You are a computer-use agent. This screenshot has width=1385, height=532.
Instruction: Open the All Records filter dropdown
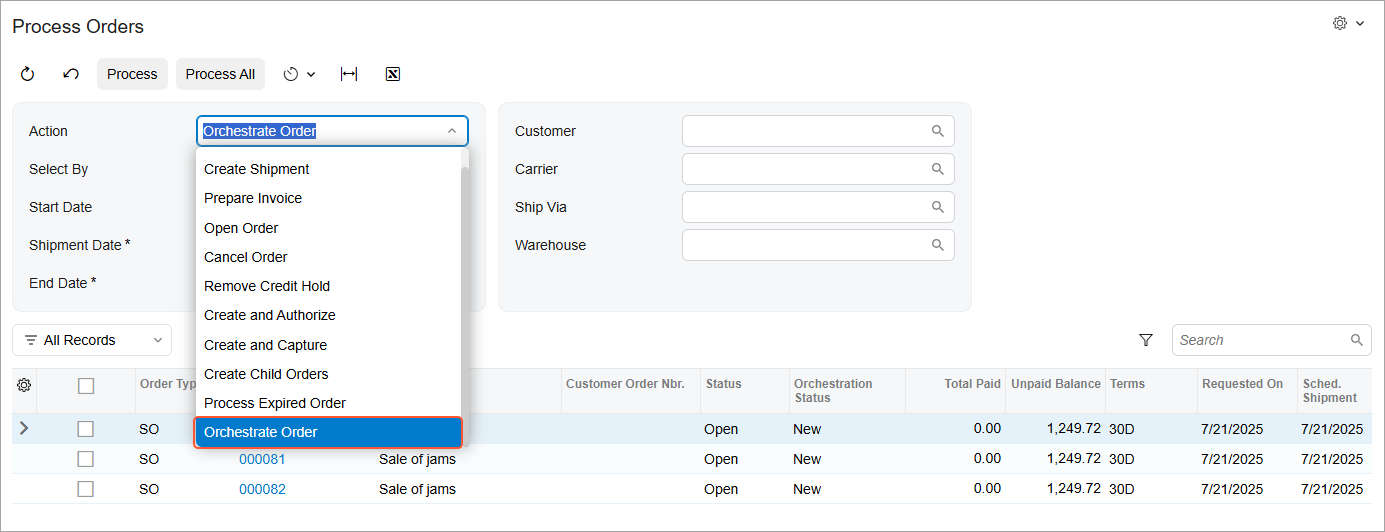pos(92,340)
